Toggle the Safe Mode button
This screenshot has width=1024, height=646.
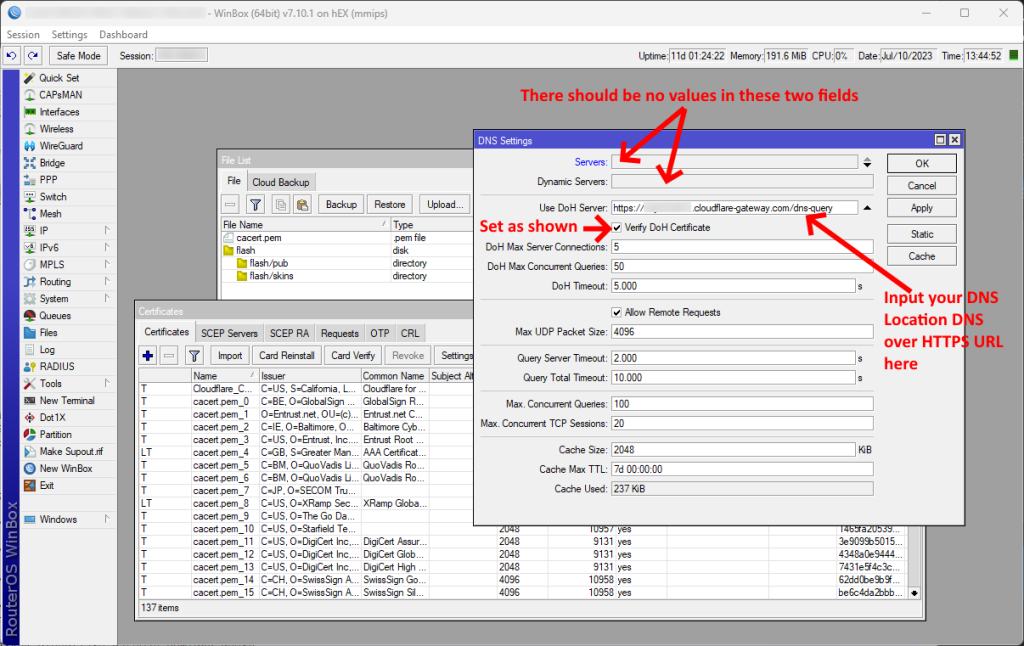[78, 56]
